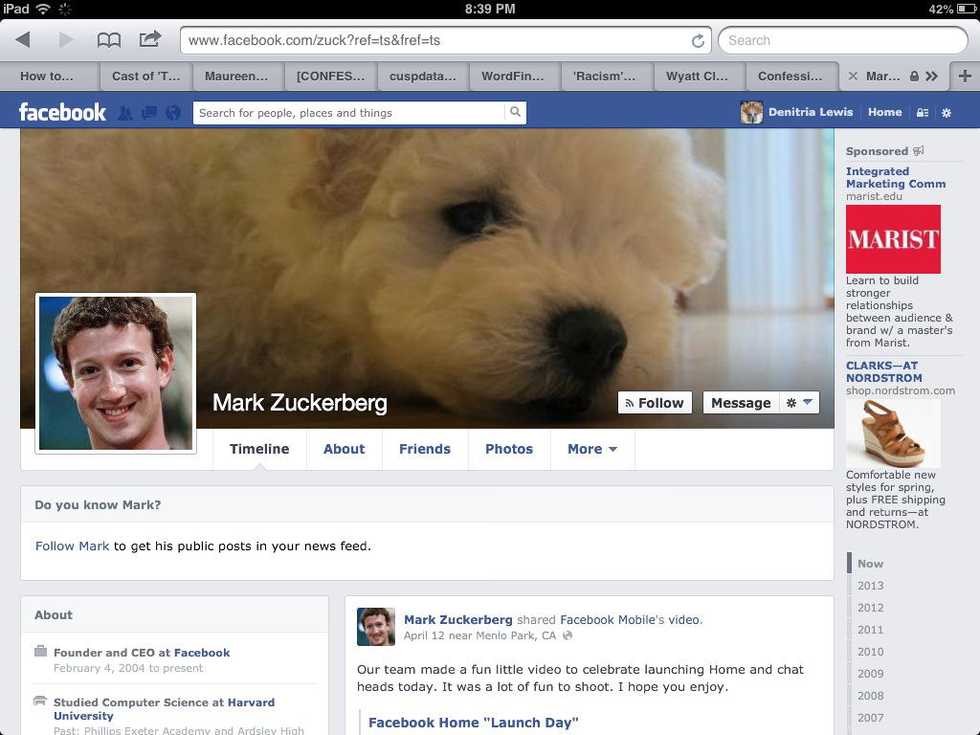Switch to the About profile tab
980x735 pixels.
tap(344, 449)
